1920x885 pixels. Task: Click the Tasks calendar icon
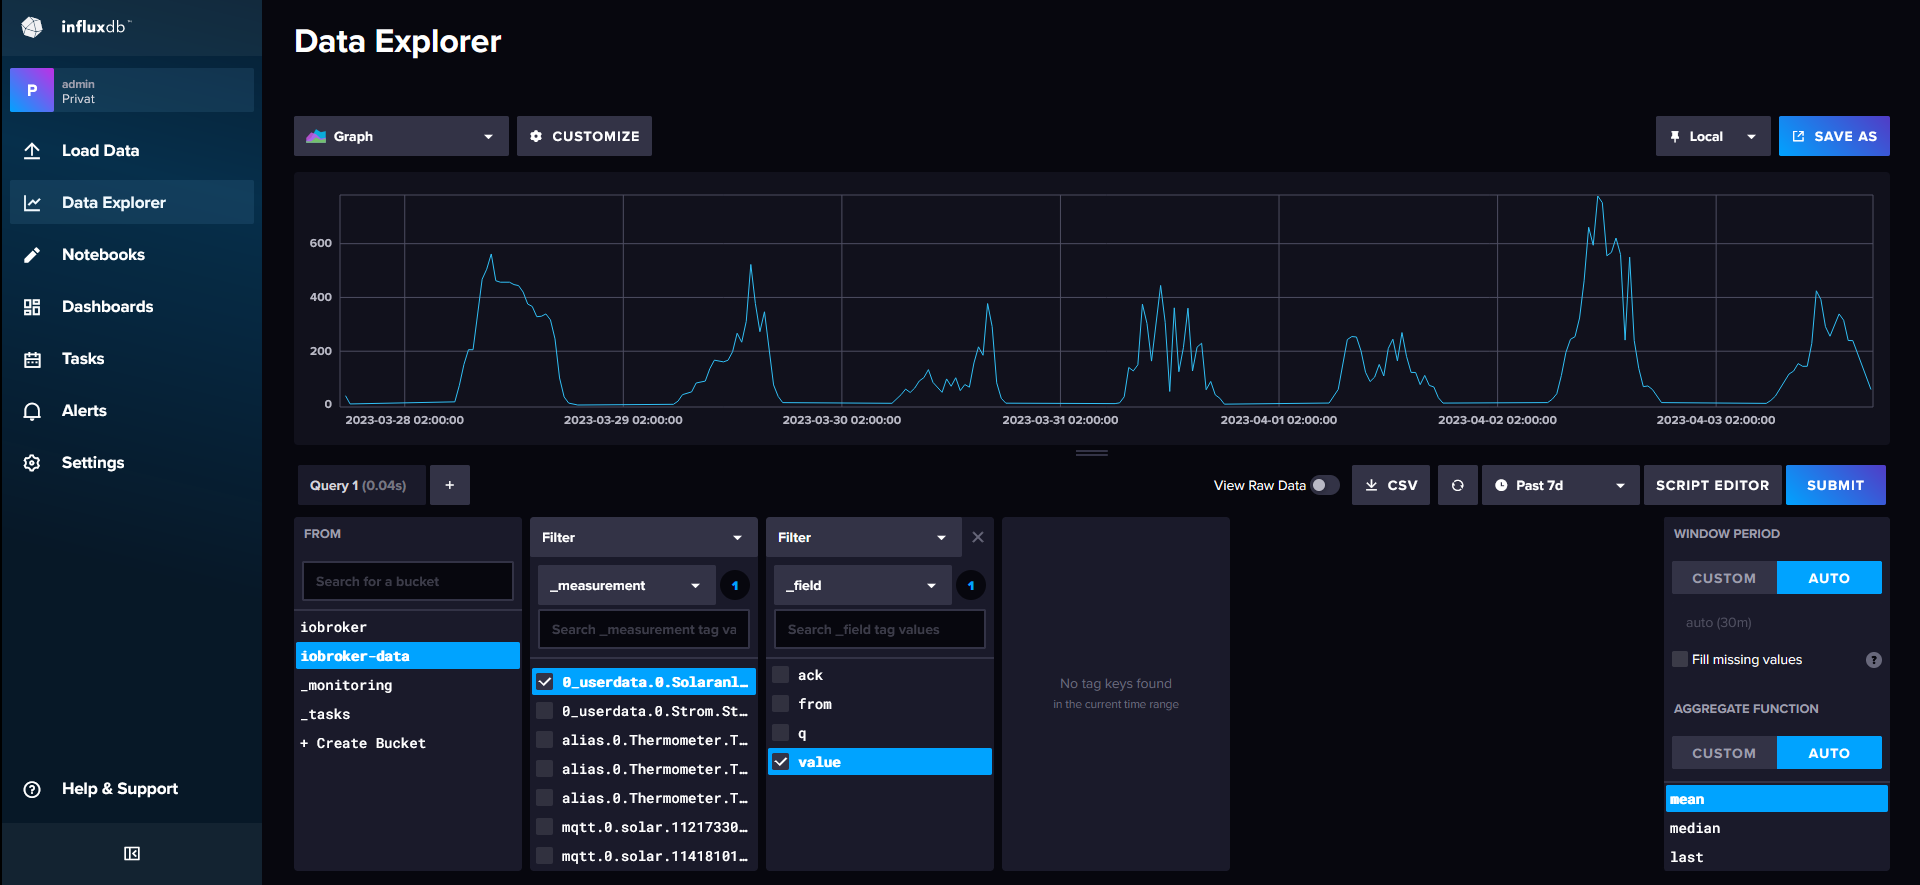[32, 358]
